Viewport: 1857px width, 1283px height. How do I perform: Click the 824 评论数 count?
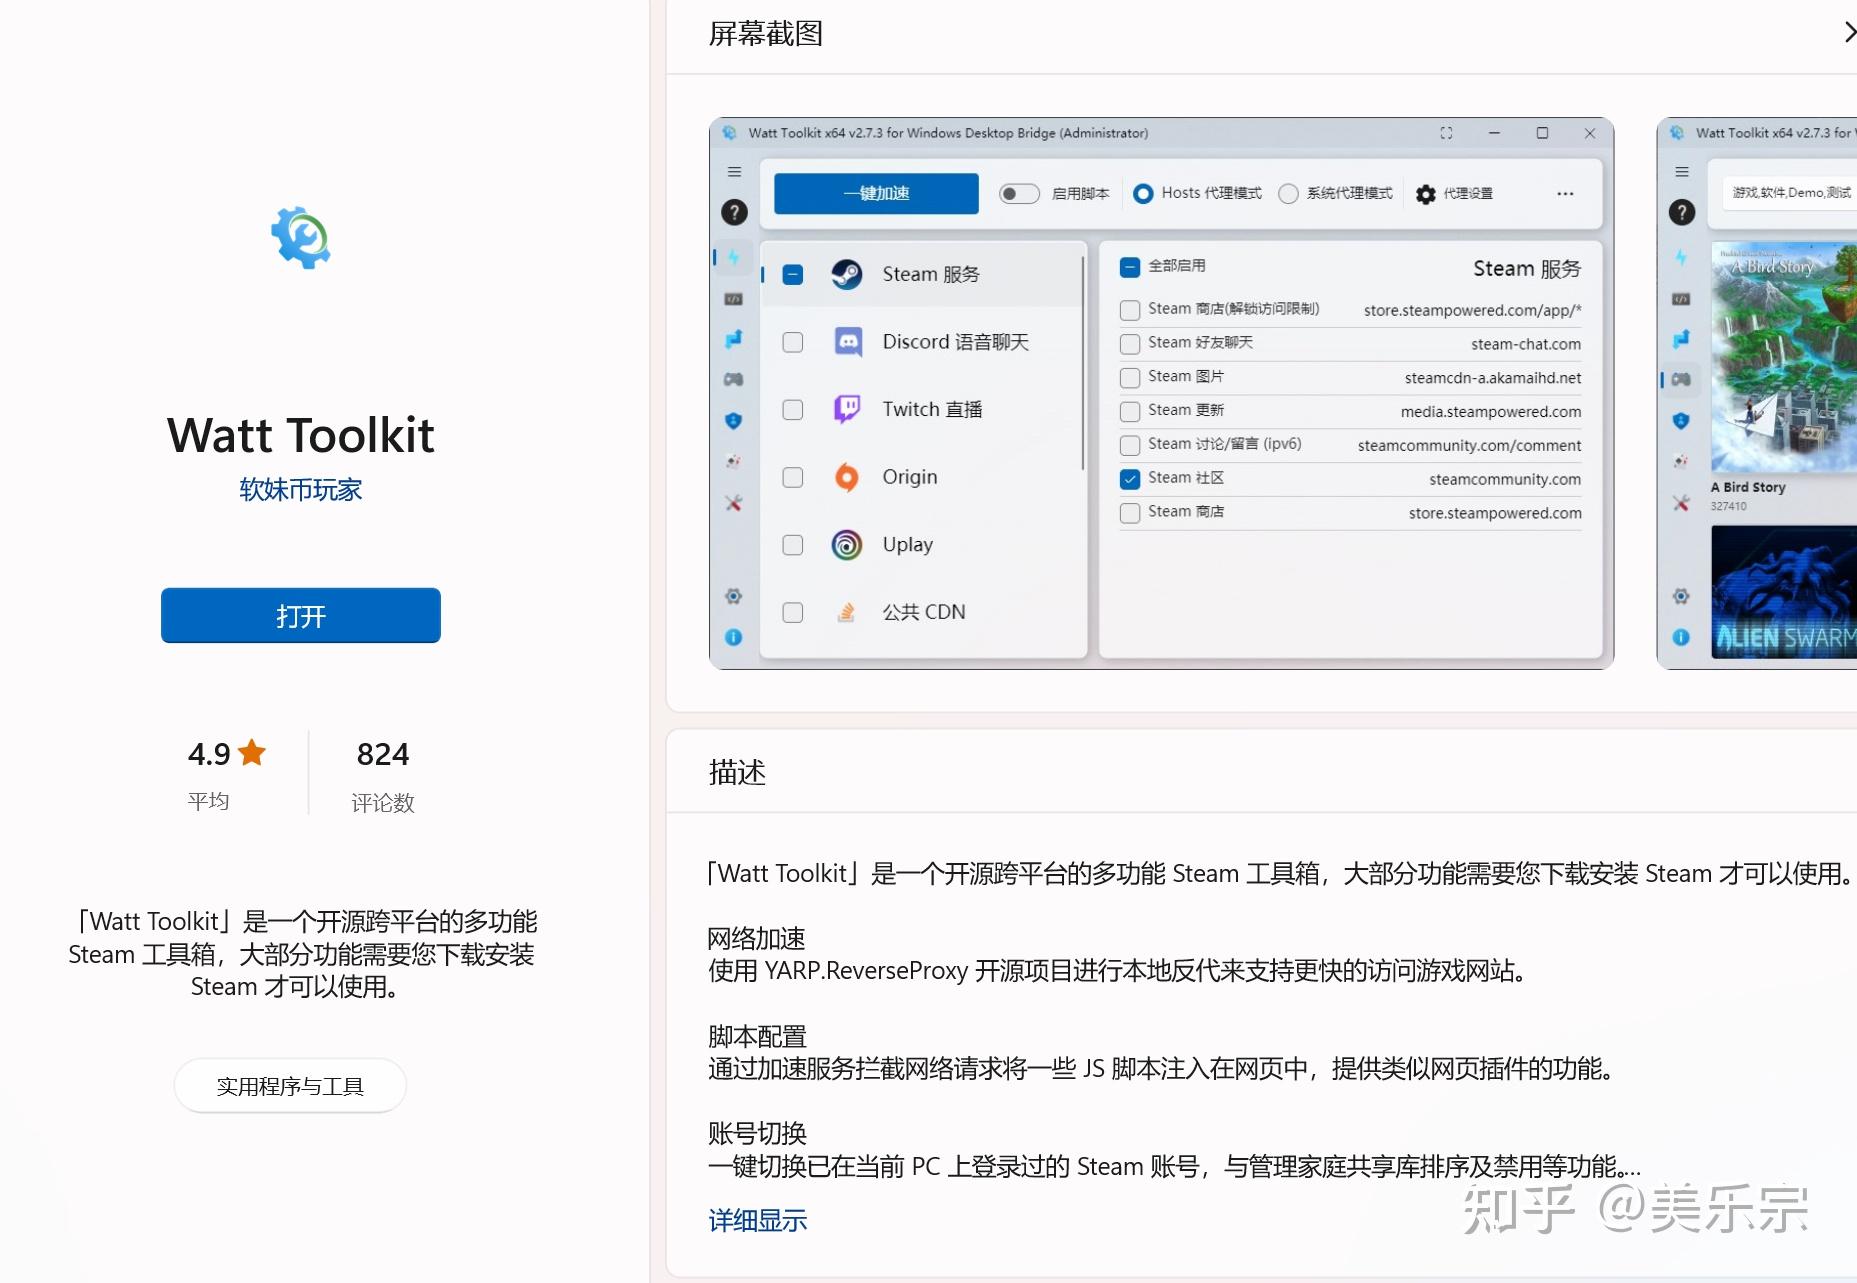(383, 773)
